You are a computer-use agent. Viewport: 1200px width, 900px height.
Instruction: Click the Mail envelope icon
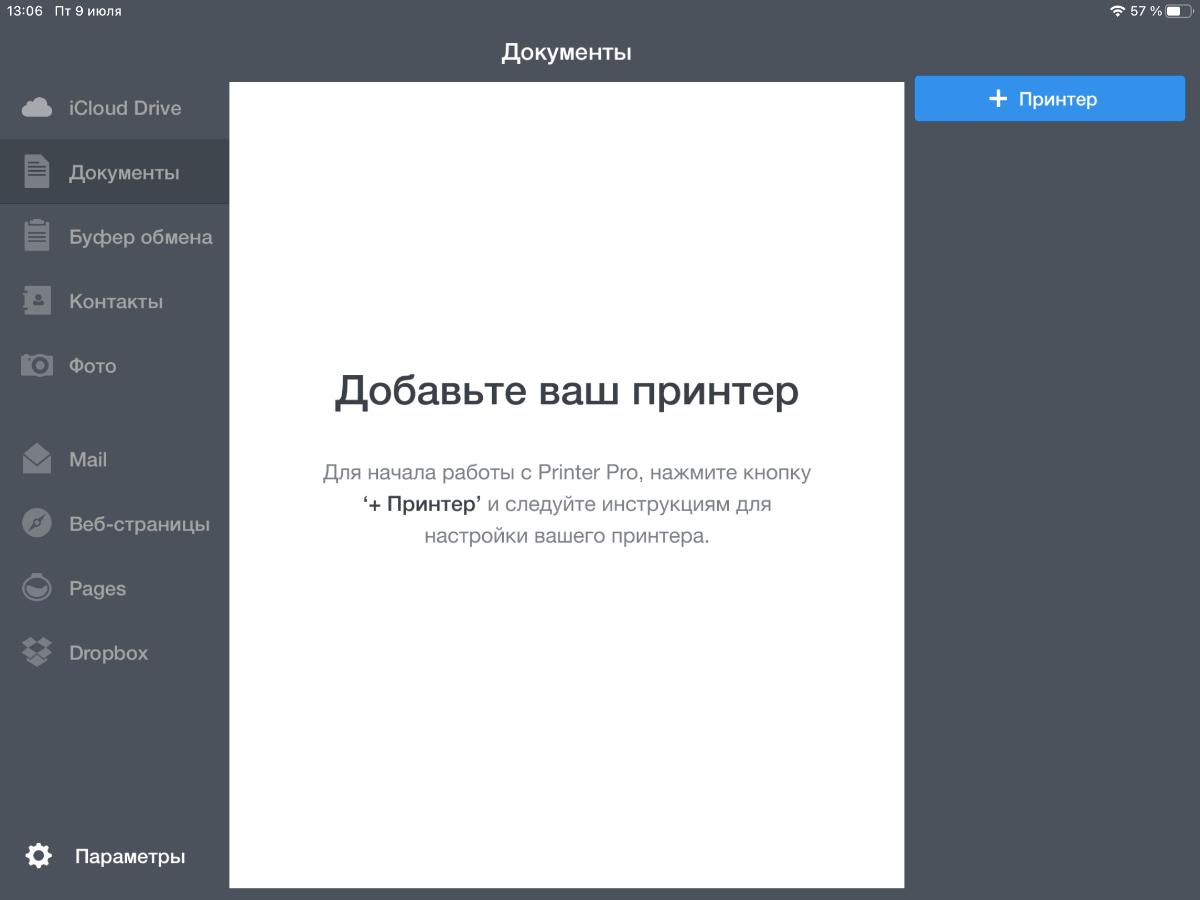point(37,459)
